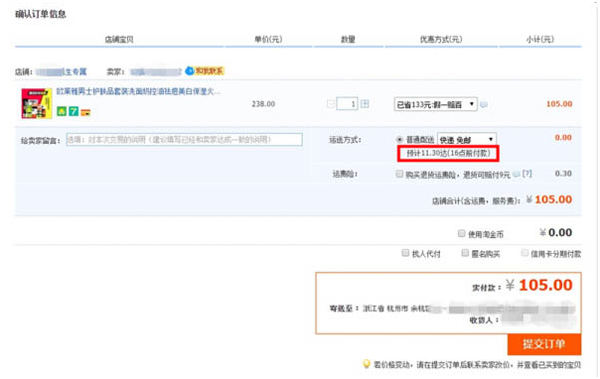Image resolution: width=600 pixels, height=379 pixels.
Task: Enable the 使用淘金币 checkbox
Action: click(461, 234)
